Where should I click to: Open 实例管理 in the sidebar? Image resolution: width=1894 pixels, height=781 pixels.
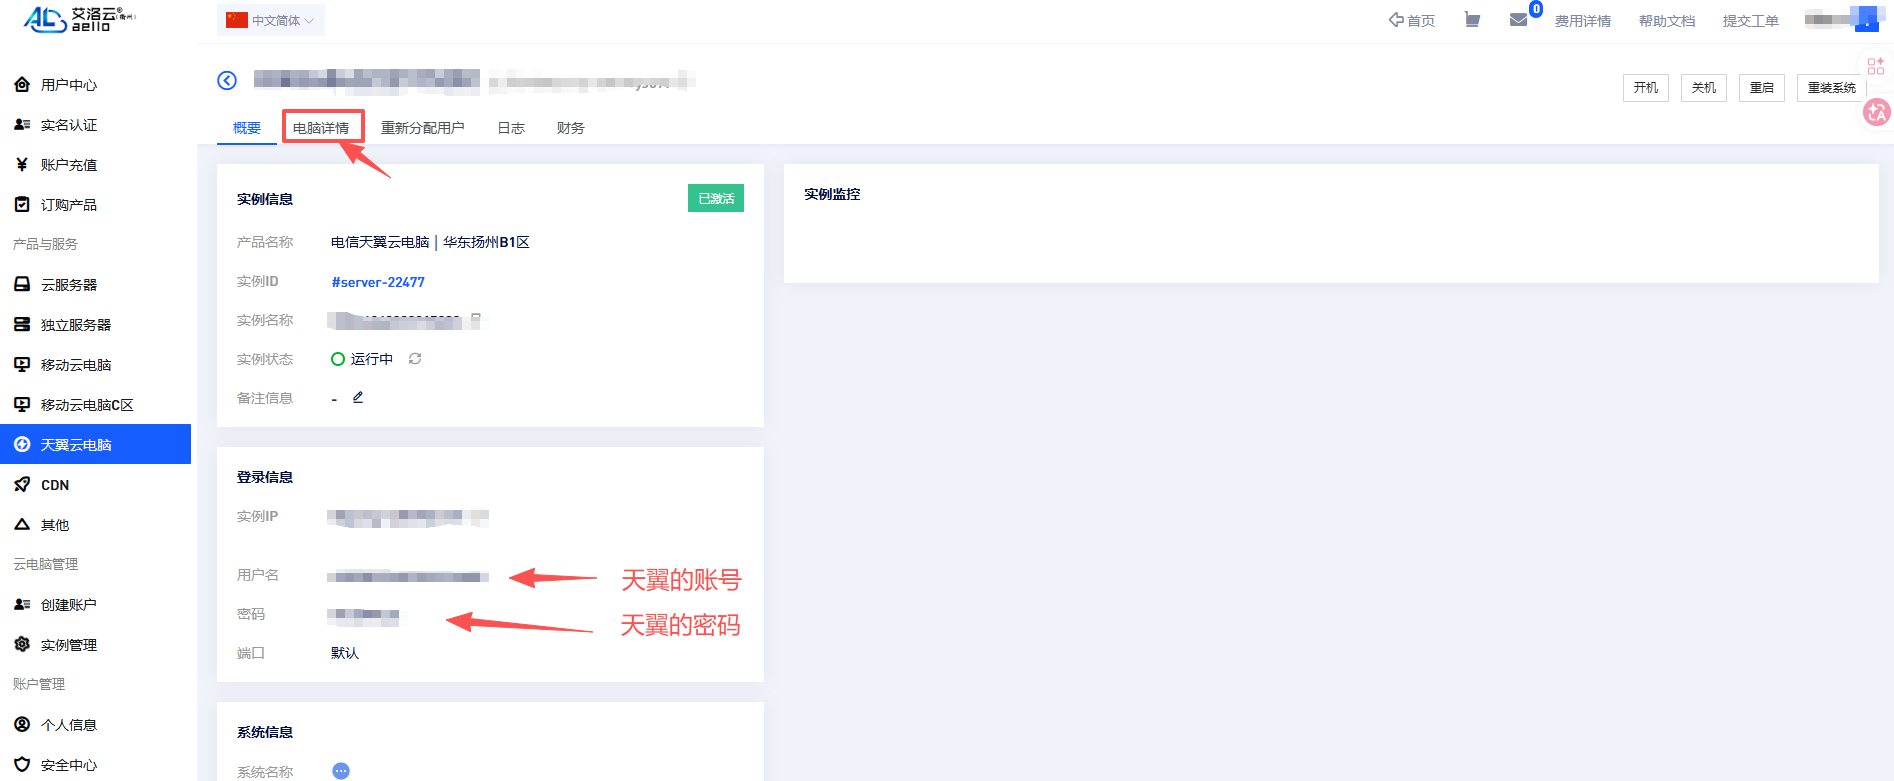tap(68, 645)
